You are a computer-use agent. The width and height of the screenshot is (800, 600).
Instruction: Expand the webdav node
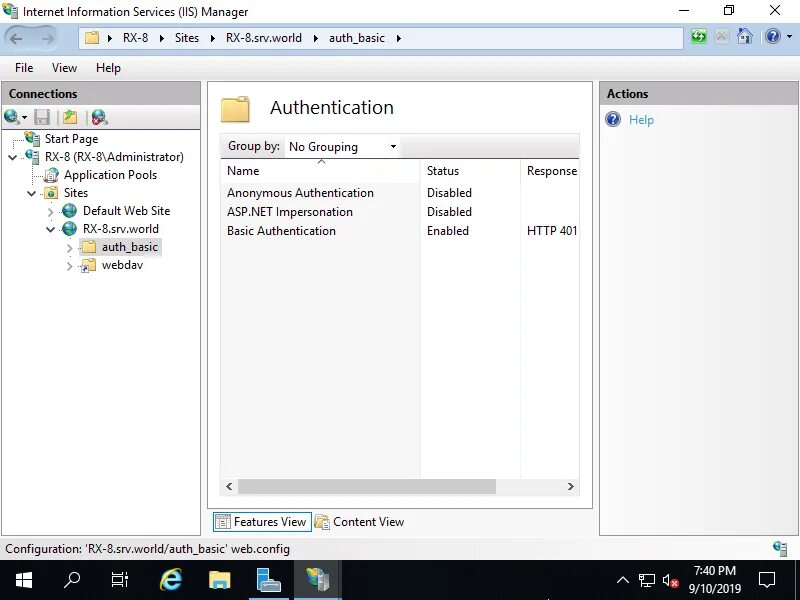[x=69, y=266]
